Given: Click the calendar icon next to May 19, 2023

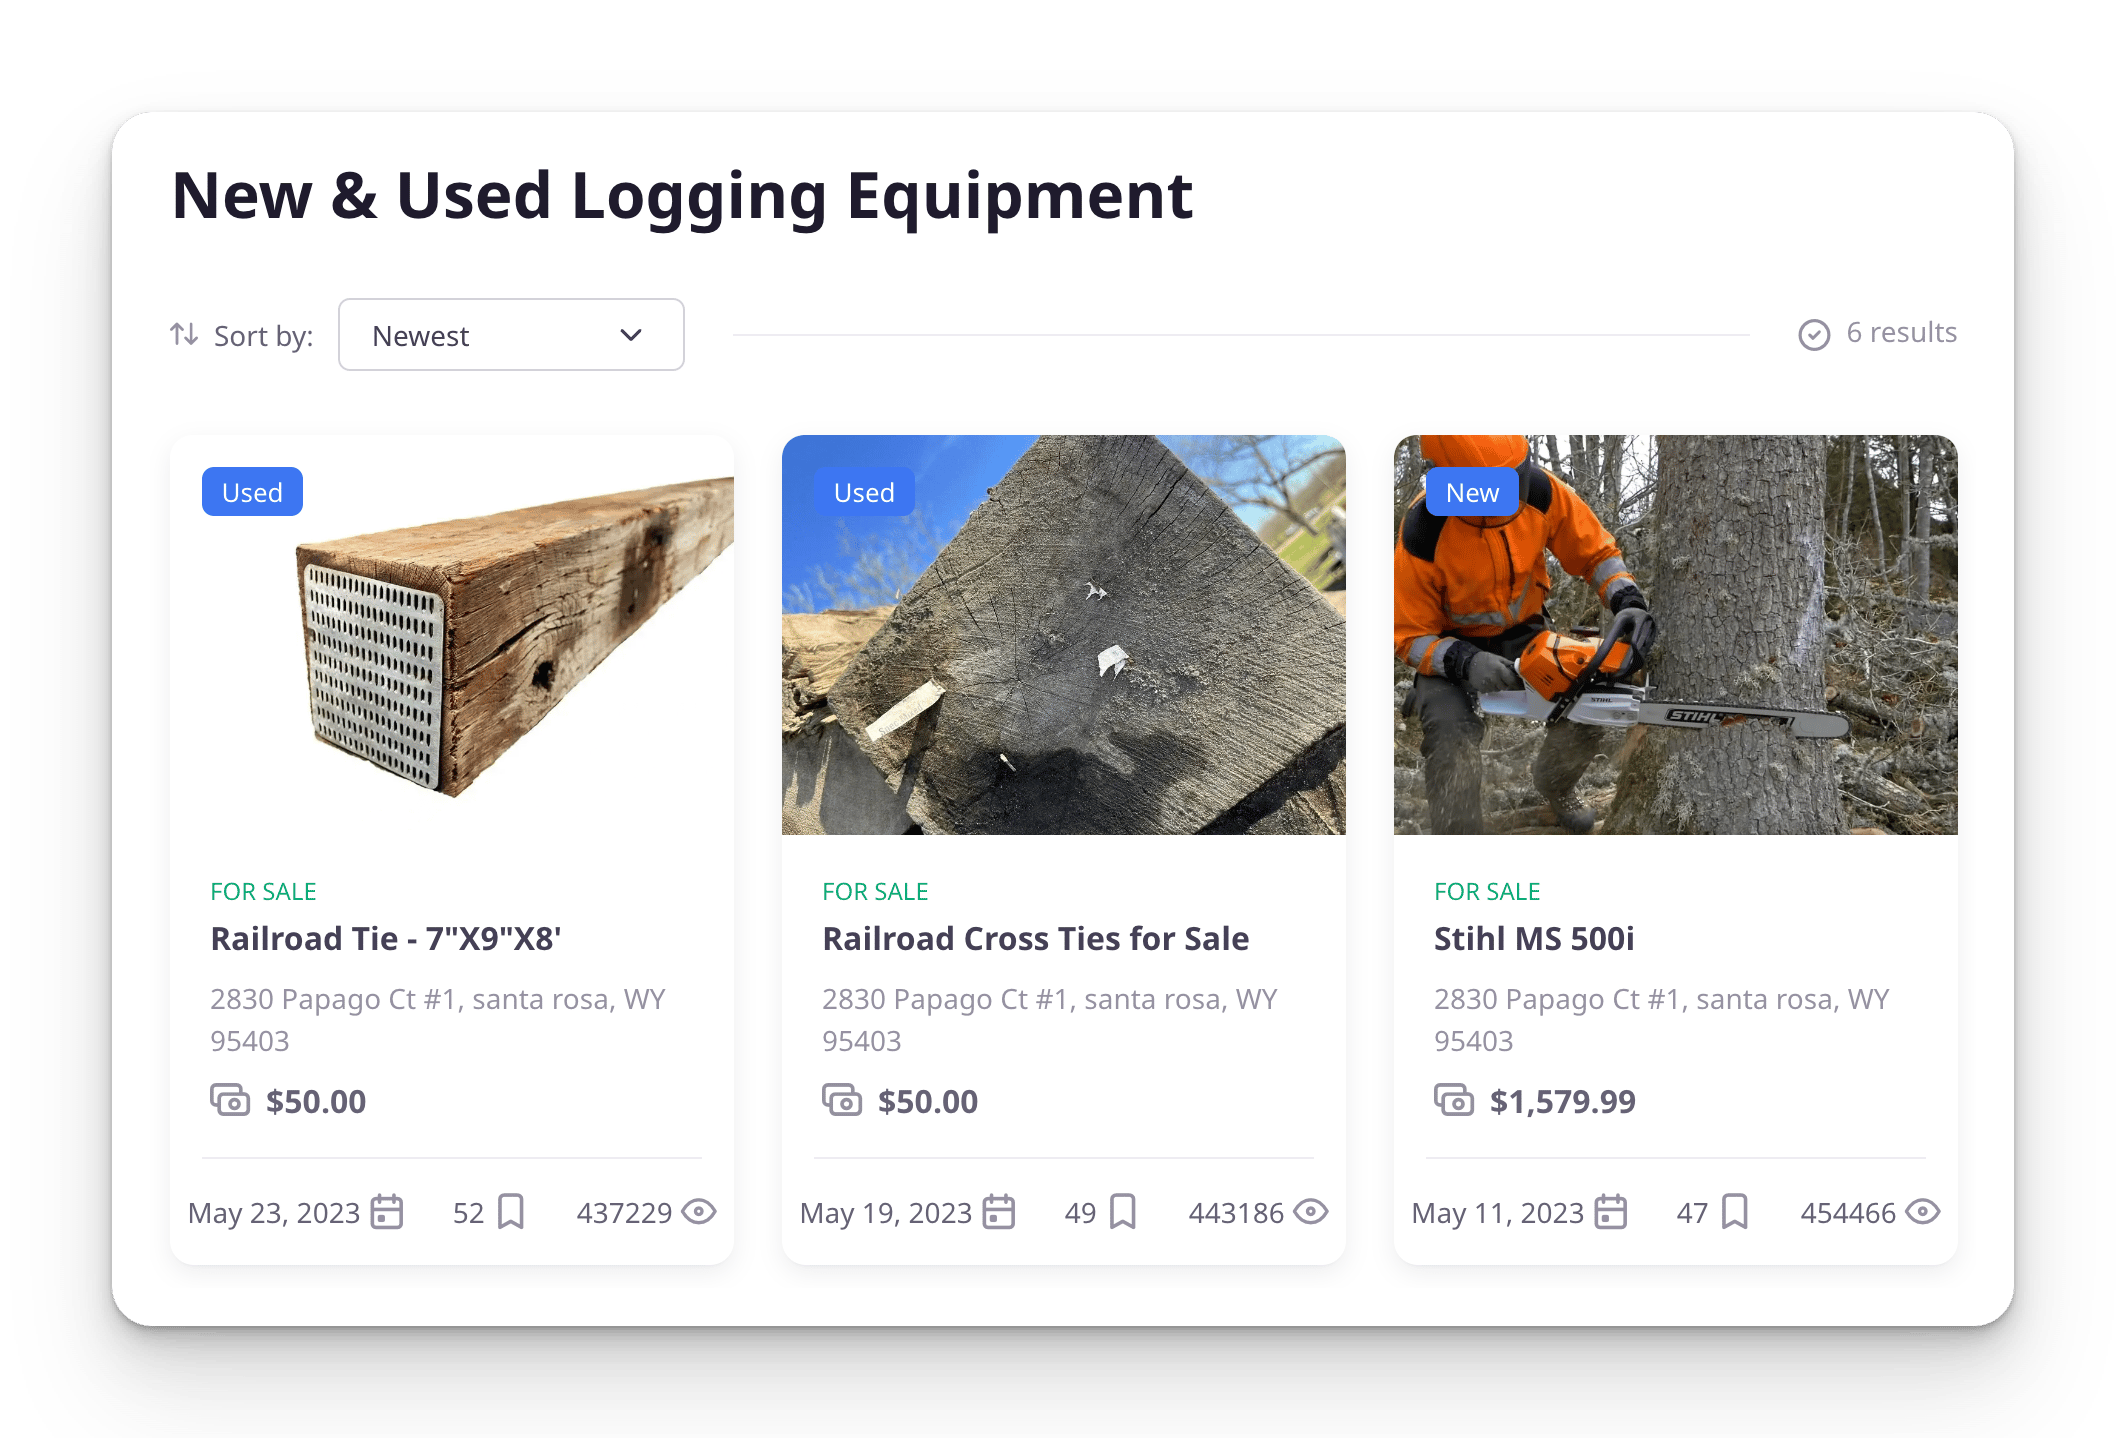Looking at the screenshot, I should [x=999, y=1212].
